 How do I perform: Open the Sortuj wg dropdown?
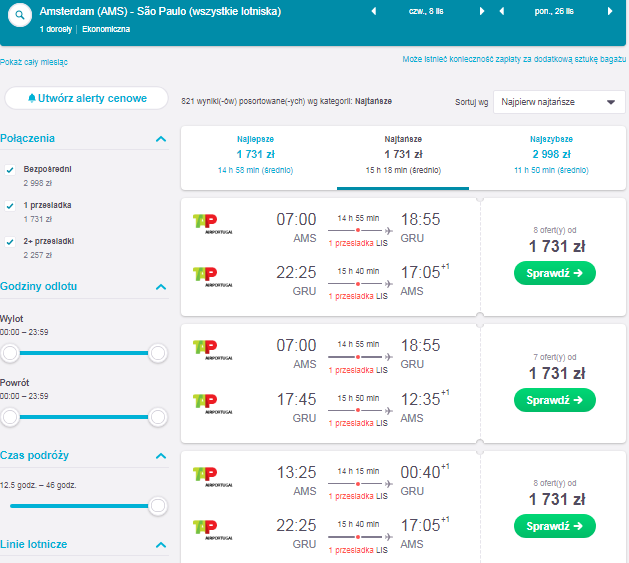pos(559,102)
